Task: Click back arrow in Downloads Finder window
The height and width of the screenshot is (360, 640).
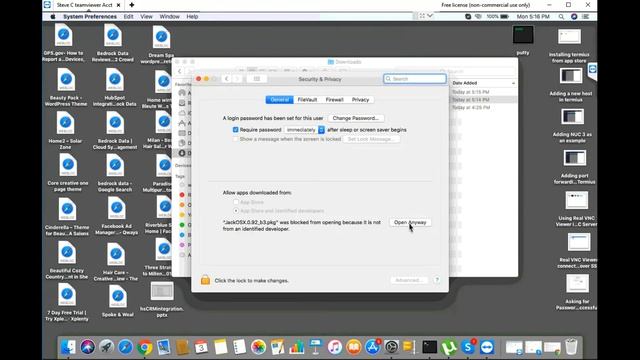Action: tap(180, 71)
